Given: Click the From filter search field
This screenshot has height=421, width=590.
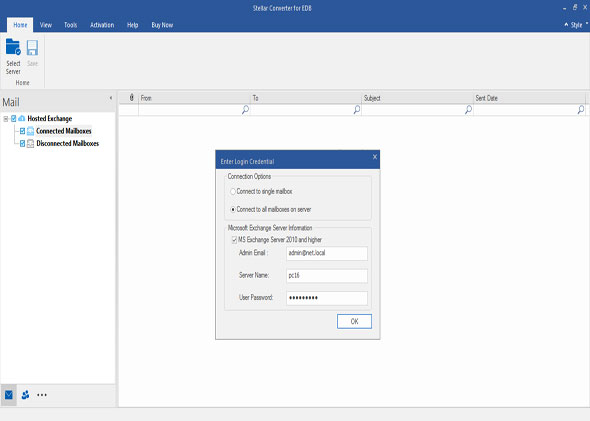Looking at the screenshot, I should click(x=194, y=109).
